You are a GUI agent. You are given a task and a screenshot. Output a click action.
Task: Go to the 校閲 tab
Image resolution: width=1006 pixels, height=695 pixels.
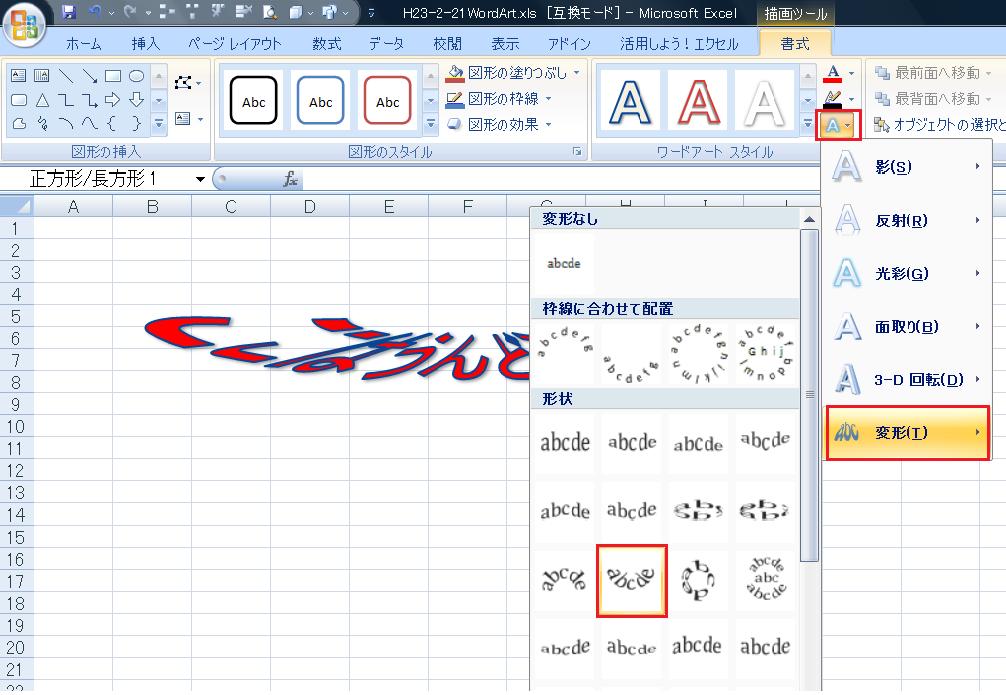click(447, 44)
